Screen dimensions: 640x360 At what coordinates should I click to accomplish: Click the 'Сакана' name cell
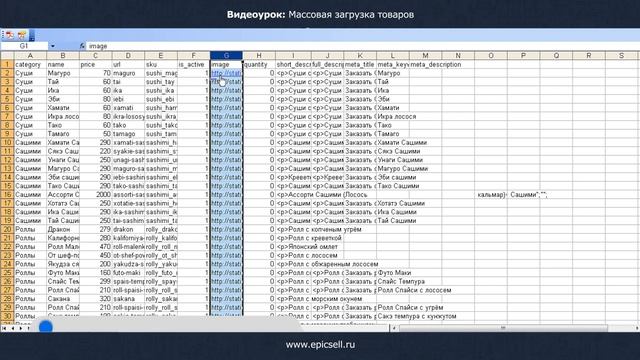63,299
